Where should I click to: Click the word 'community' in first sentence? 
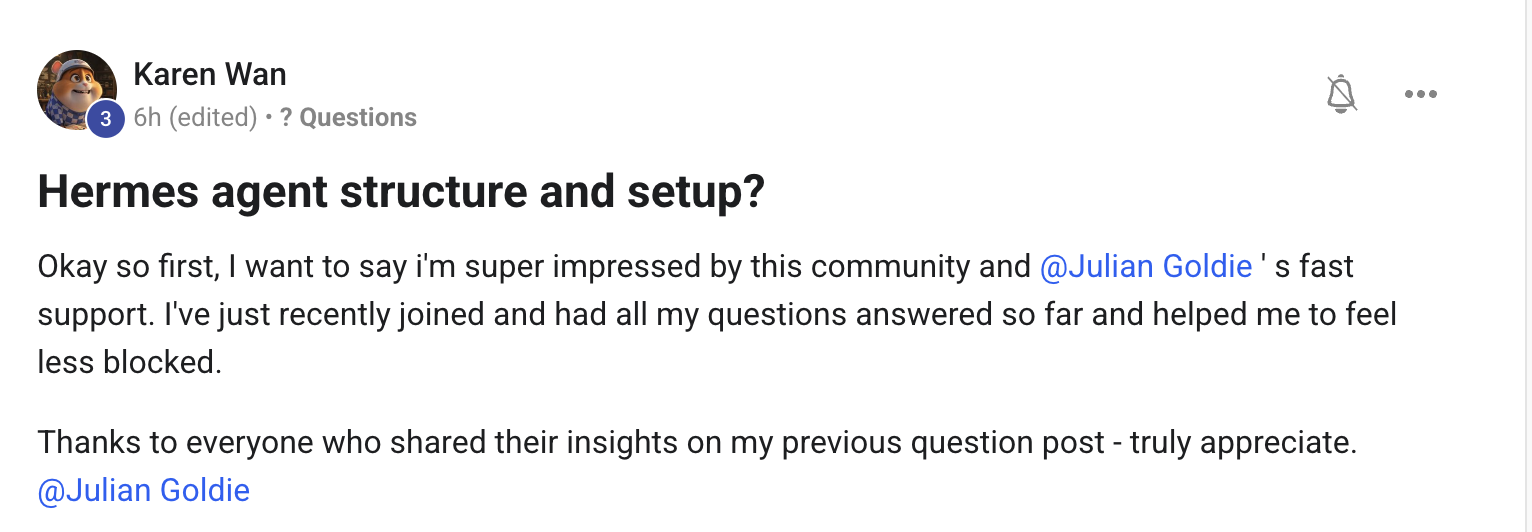(886, 267)
